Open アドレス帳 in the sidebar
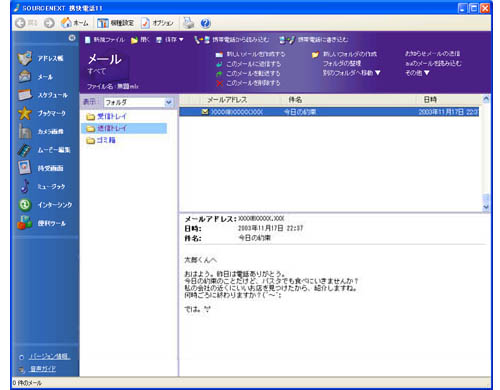 [x=40, y=58]
